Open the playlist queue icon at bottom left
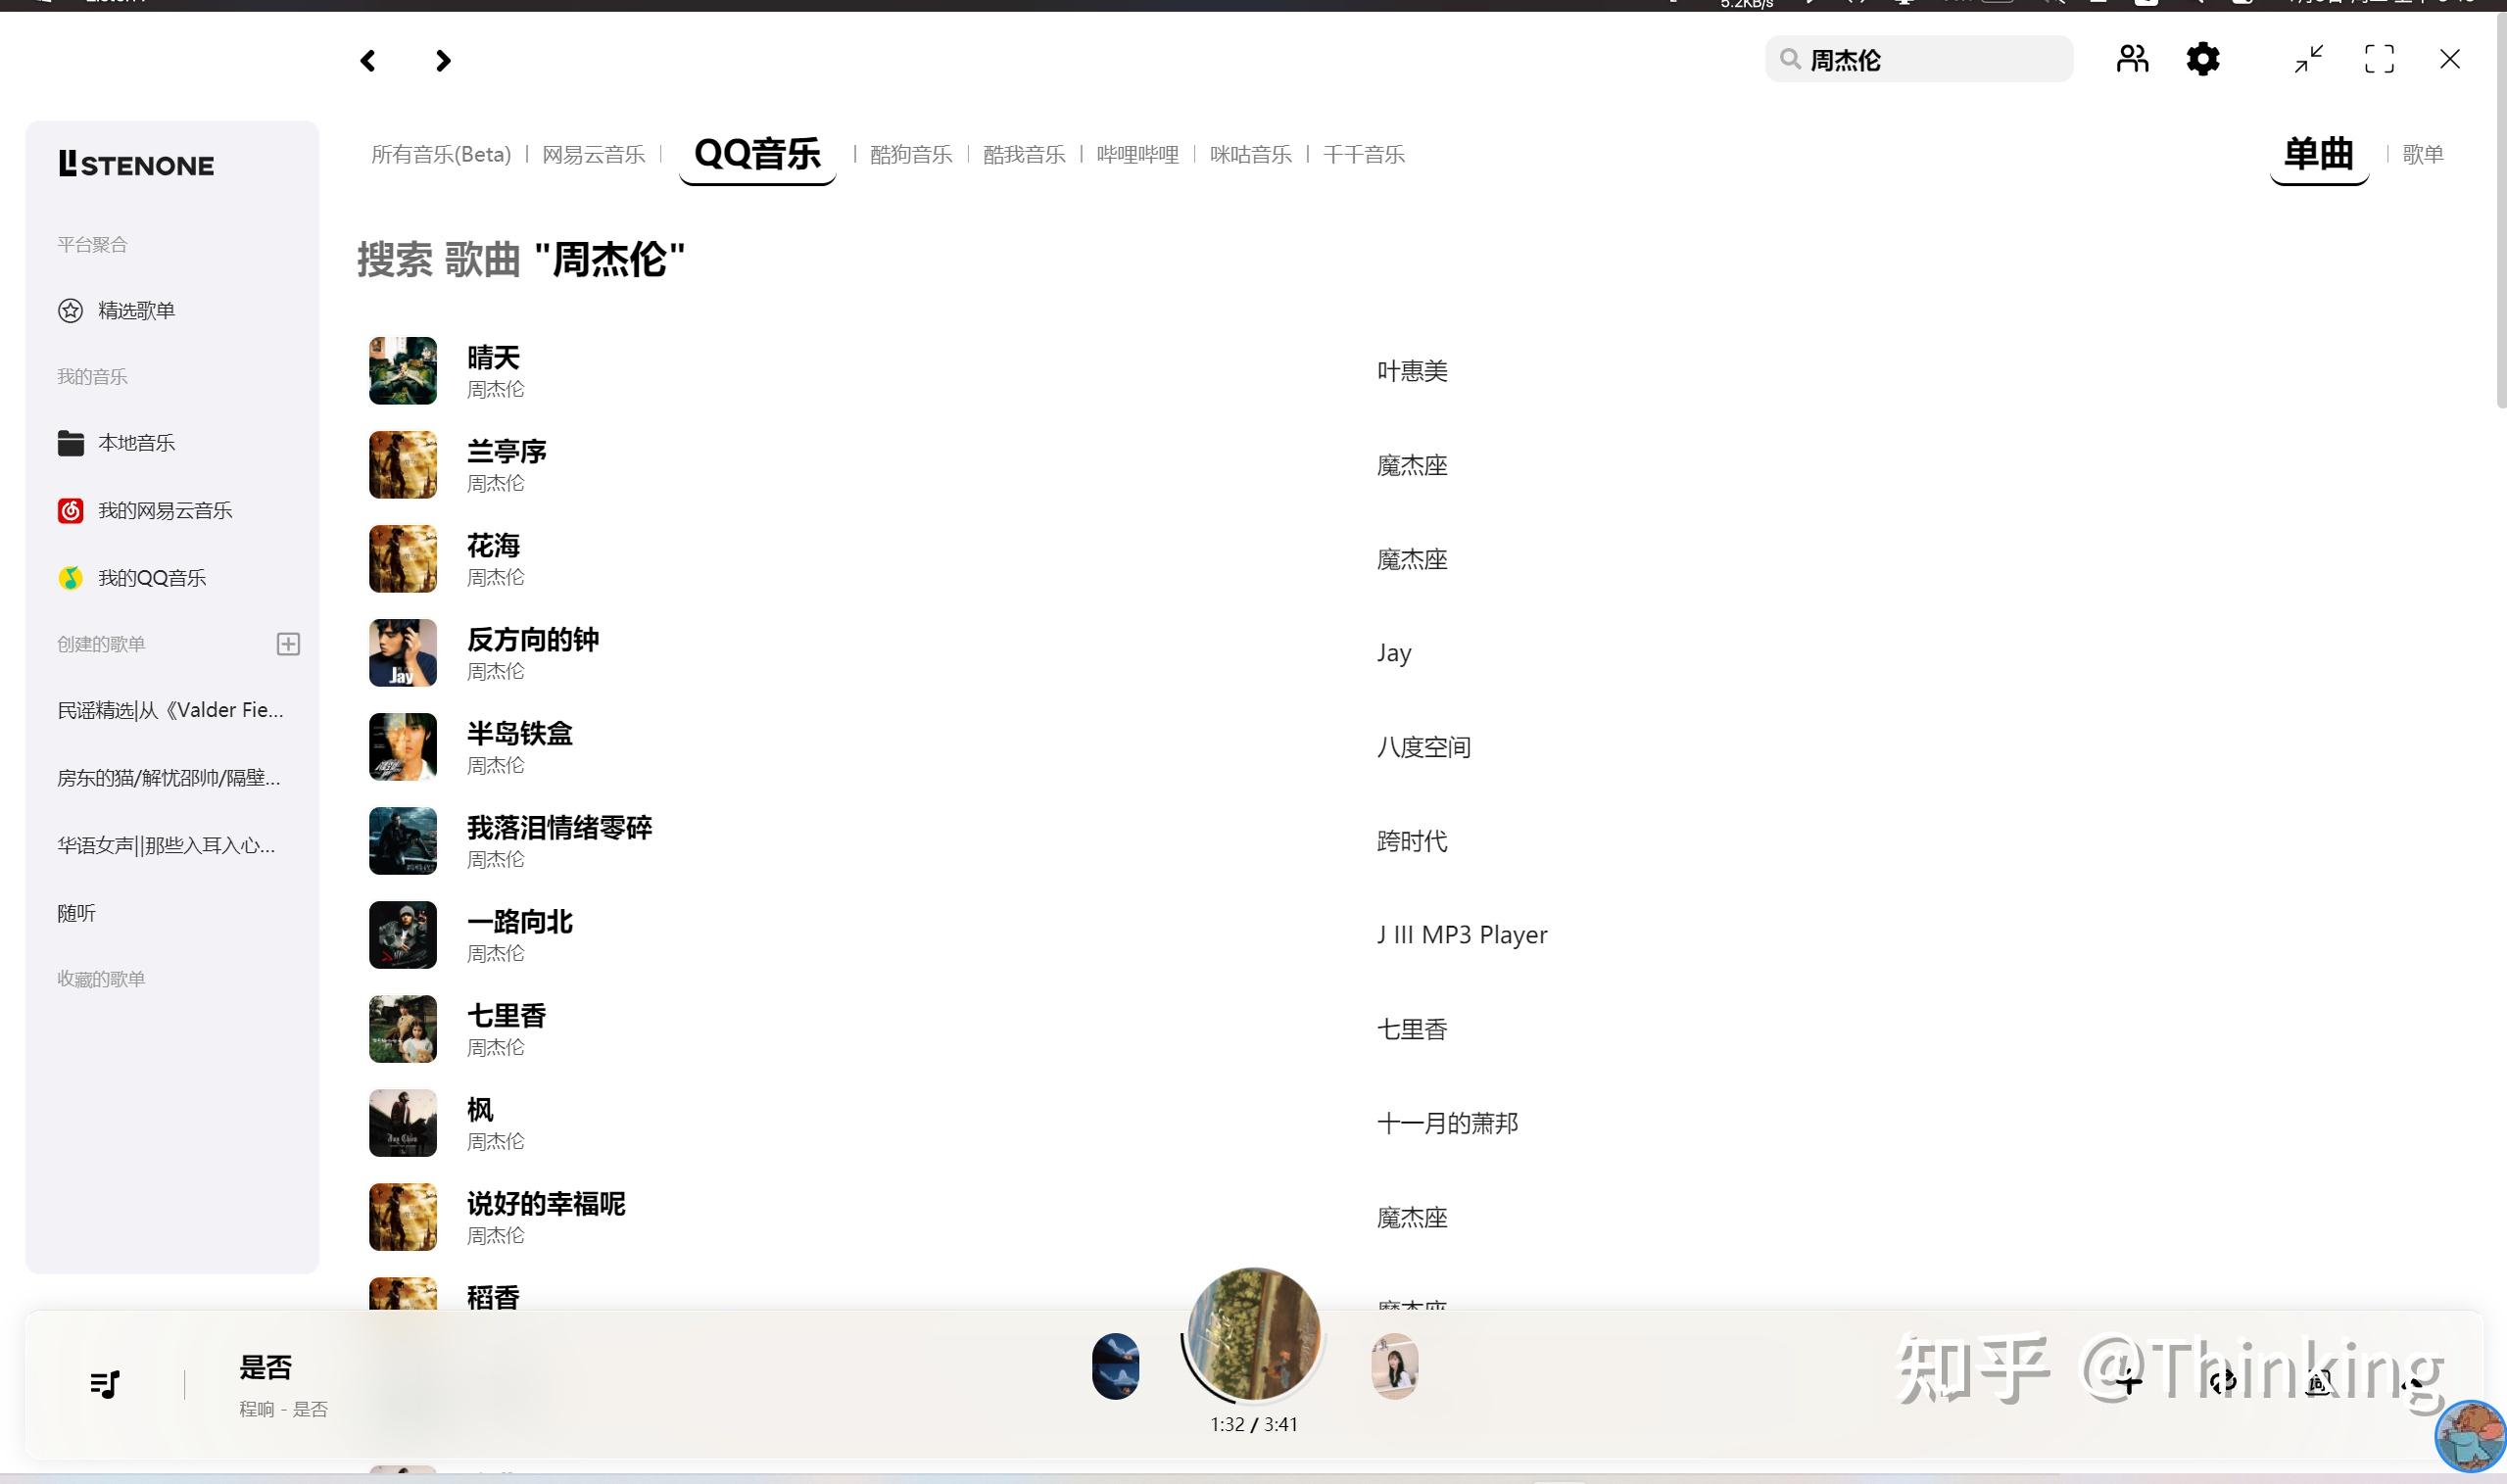This screenshot has width=2507, height=1484. click(x=107, y=1384)
